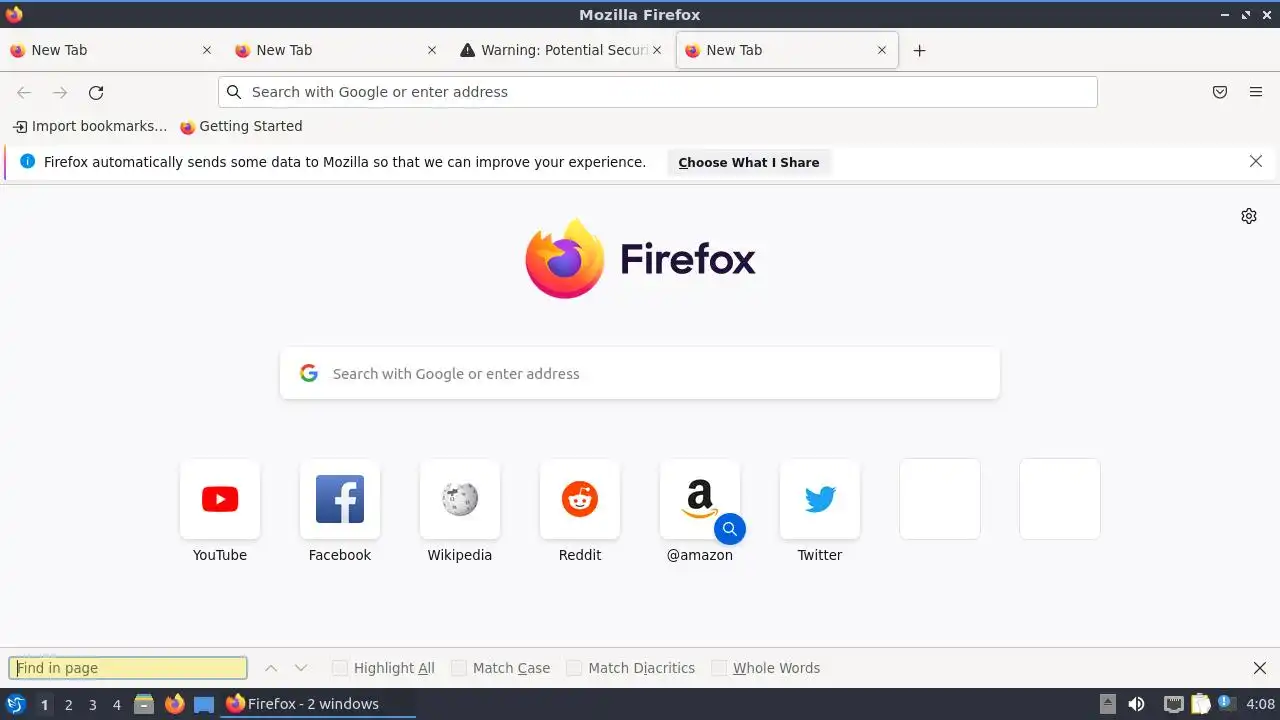This screenshot has width=1280, height=720.
Task: Click Import bookmarks in bookmarks toolbar
Action: coord(90,126)
